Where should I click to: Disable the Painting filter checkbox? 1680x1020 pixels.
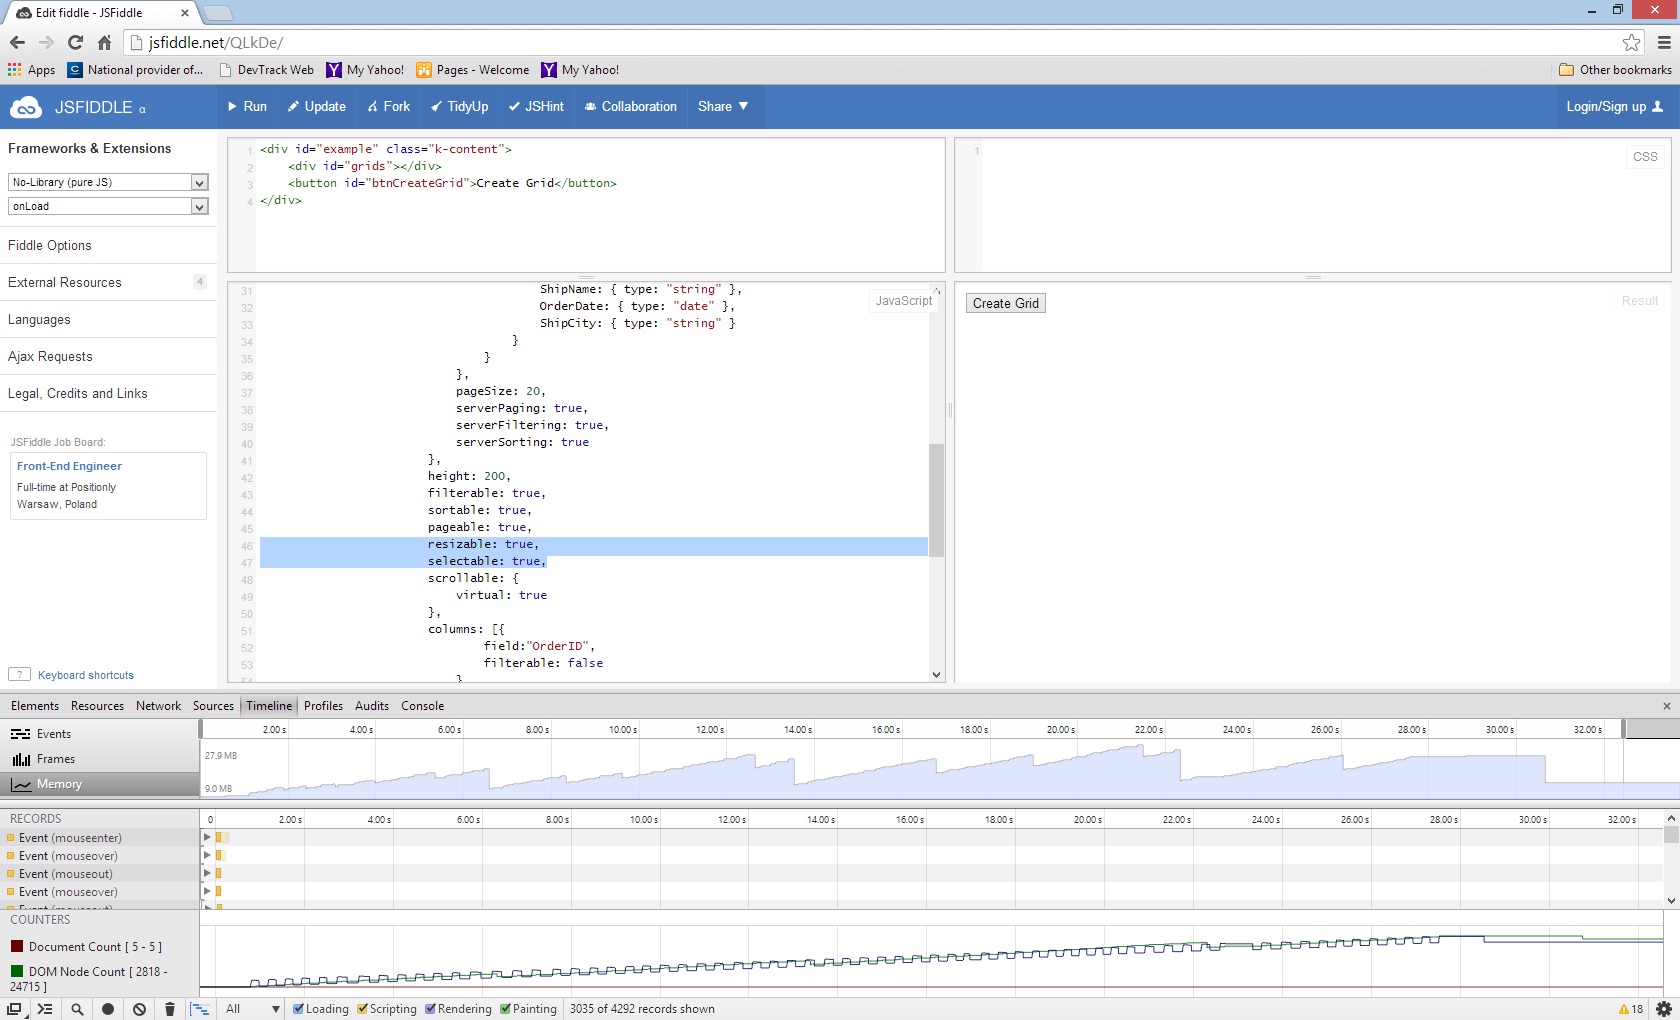[x=505, y=1009]
